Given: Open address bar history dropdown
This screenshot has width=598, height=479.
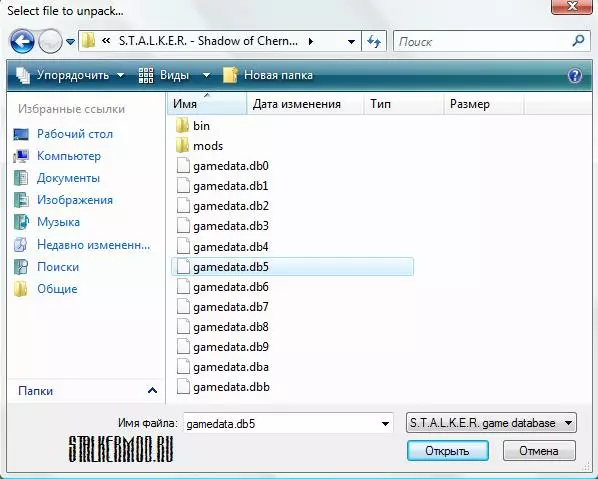Looking at the screenshot, I should point(351,41).
